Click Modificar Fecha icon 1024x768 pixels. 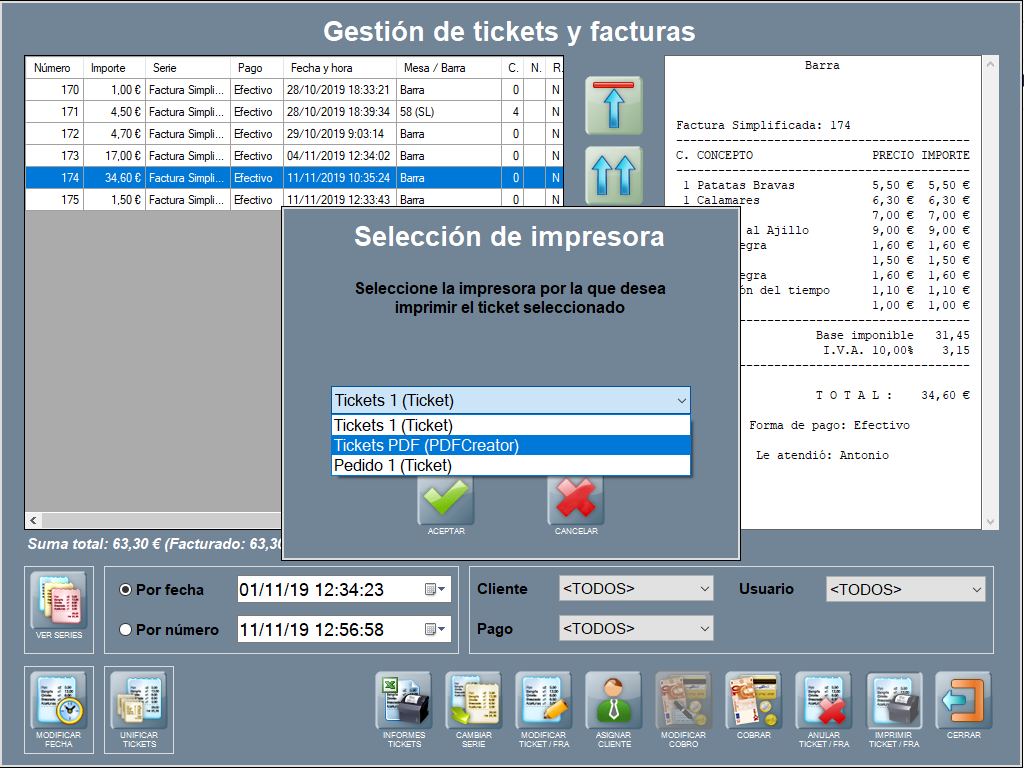coord(59,701)
